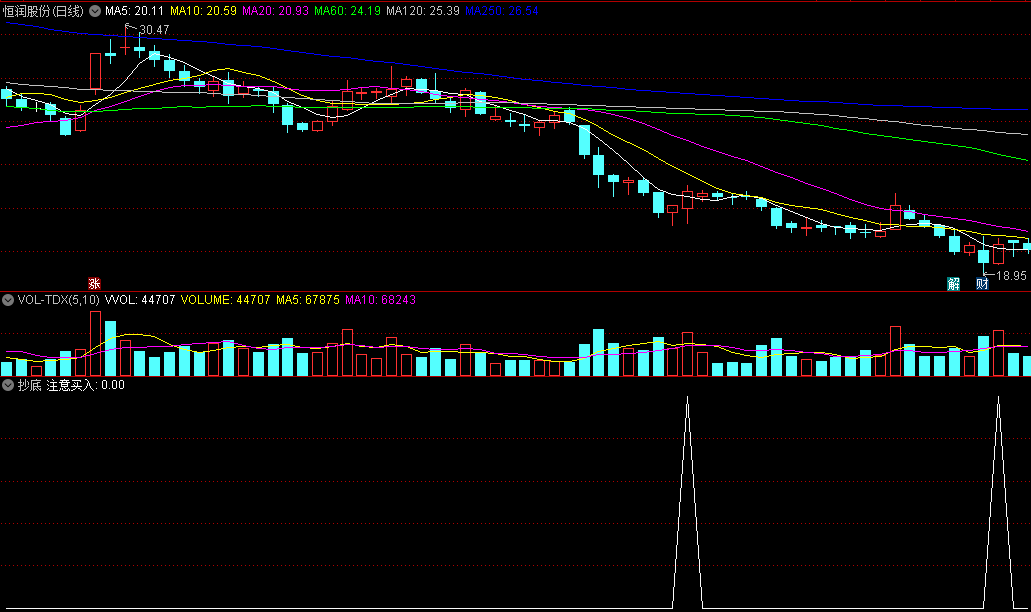Open the VOL-TDX indicator dropdown arrow
This screenshot has height=612, width=1031.
8,300
